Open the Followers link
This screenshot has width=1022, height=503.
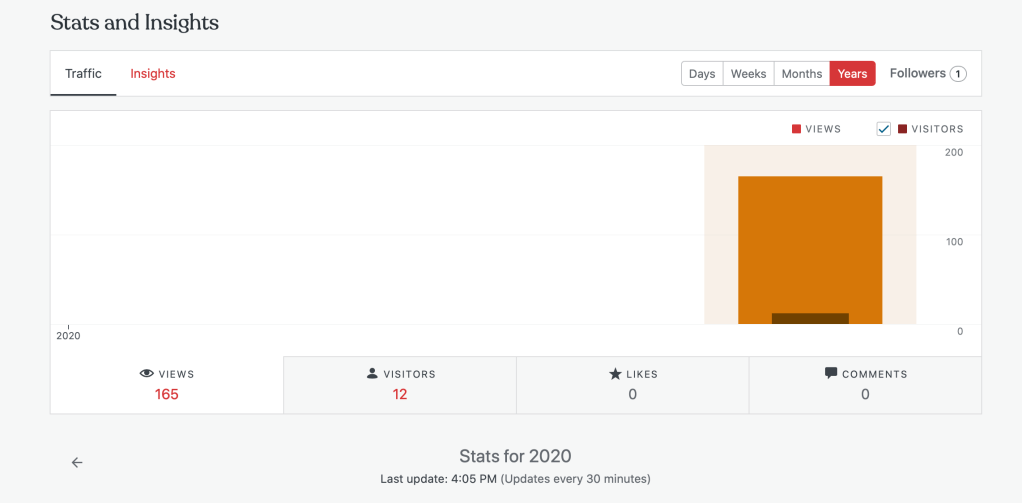(917, 73)
